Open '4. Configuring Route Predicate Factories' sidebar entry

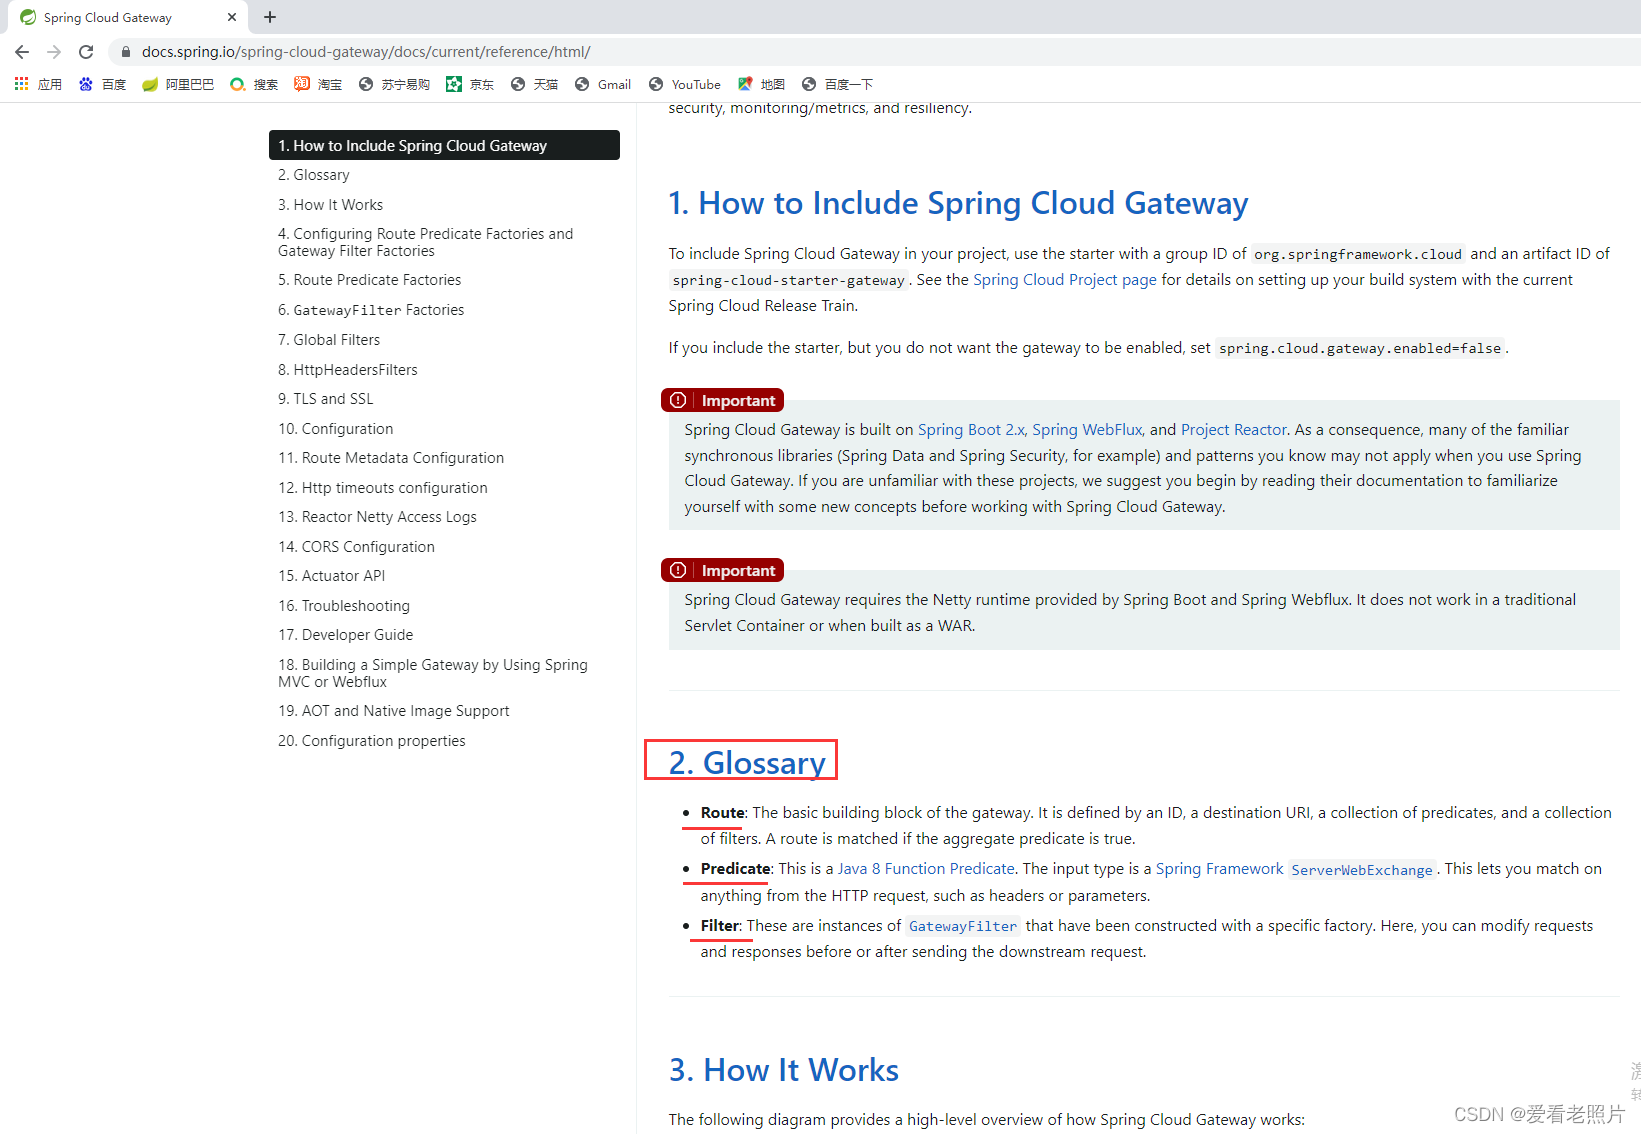pyautogui.click(x=426, y=243)
